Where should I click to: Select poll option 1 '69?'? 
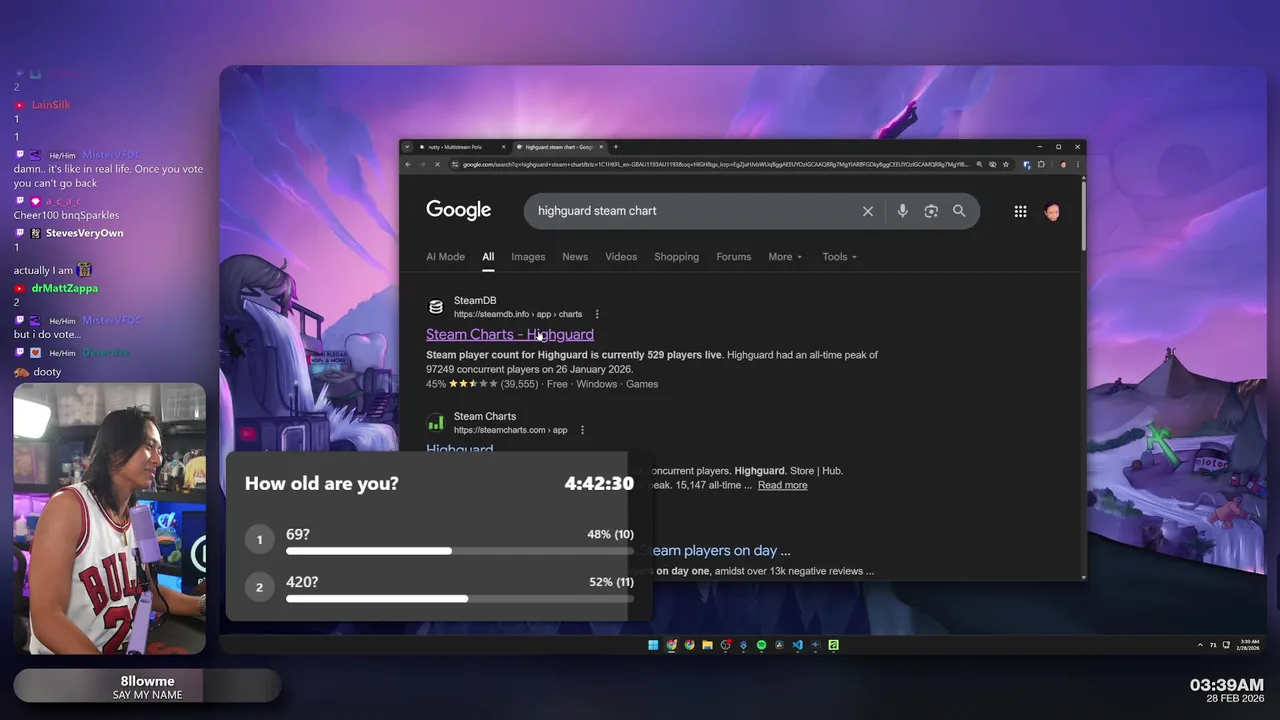440,540
